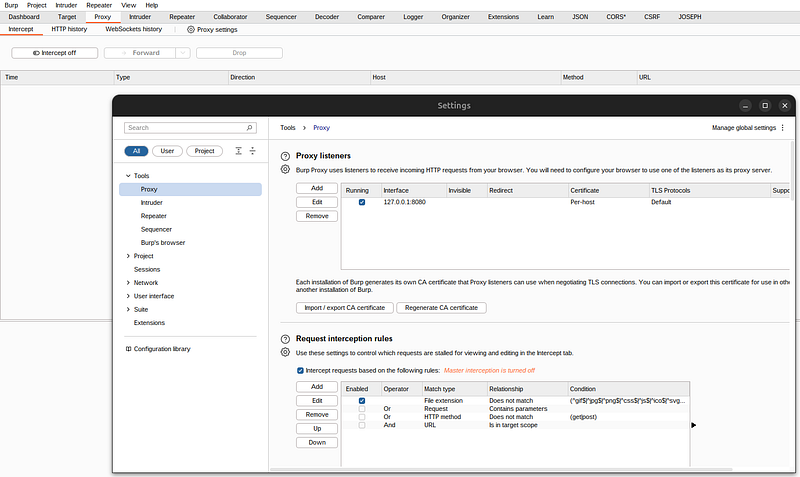Click Up button for interception rules

pyautogui.click(x=317, y=429)
